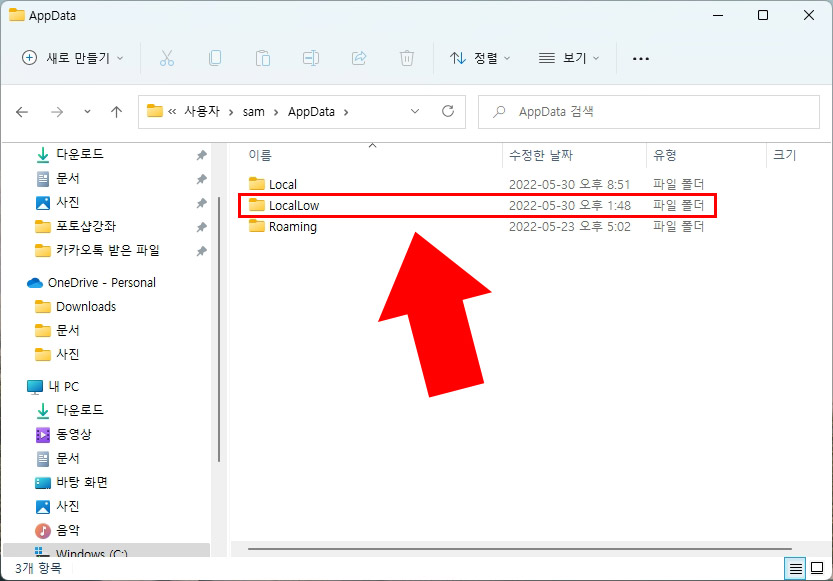The height and width of the screenshot is (581, 833).
Task: Click sam in the address breadcrumb
Action: [253, 112]
